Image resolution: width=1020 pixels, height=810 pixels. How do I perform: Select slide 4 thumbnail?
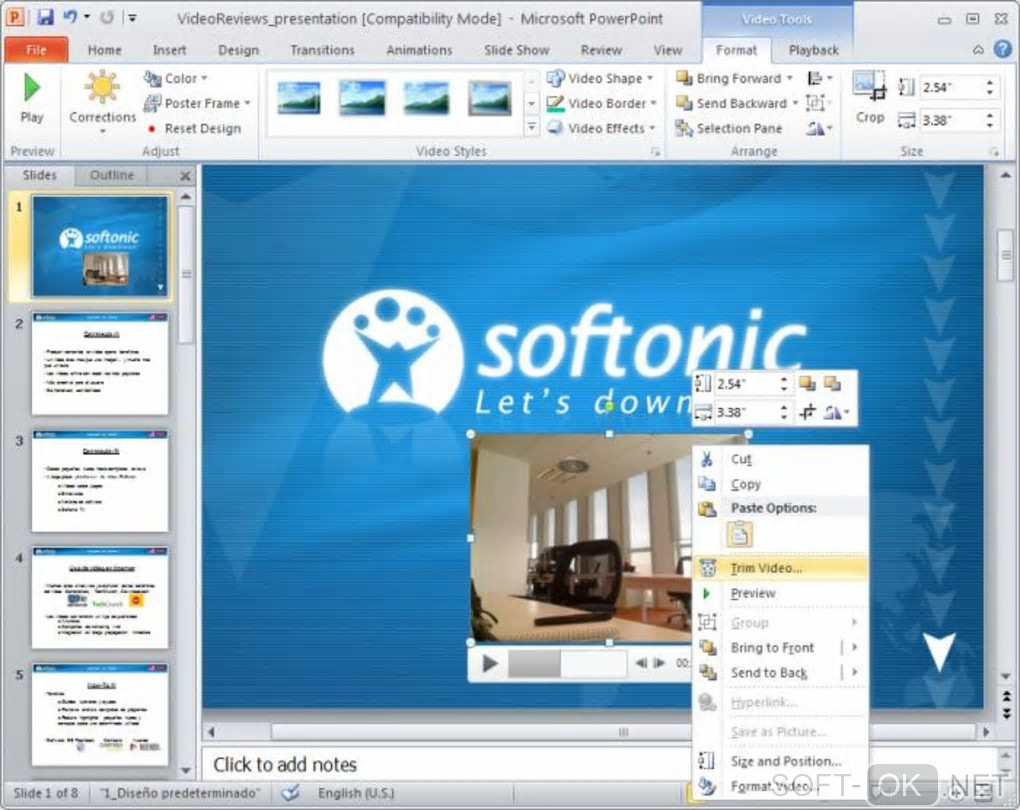click(100, 598)
